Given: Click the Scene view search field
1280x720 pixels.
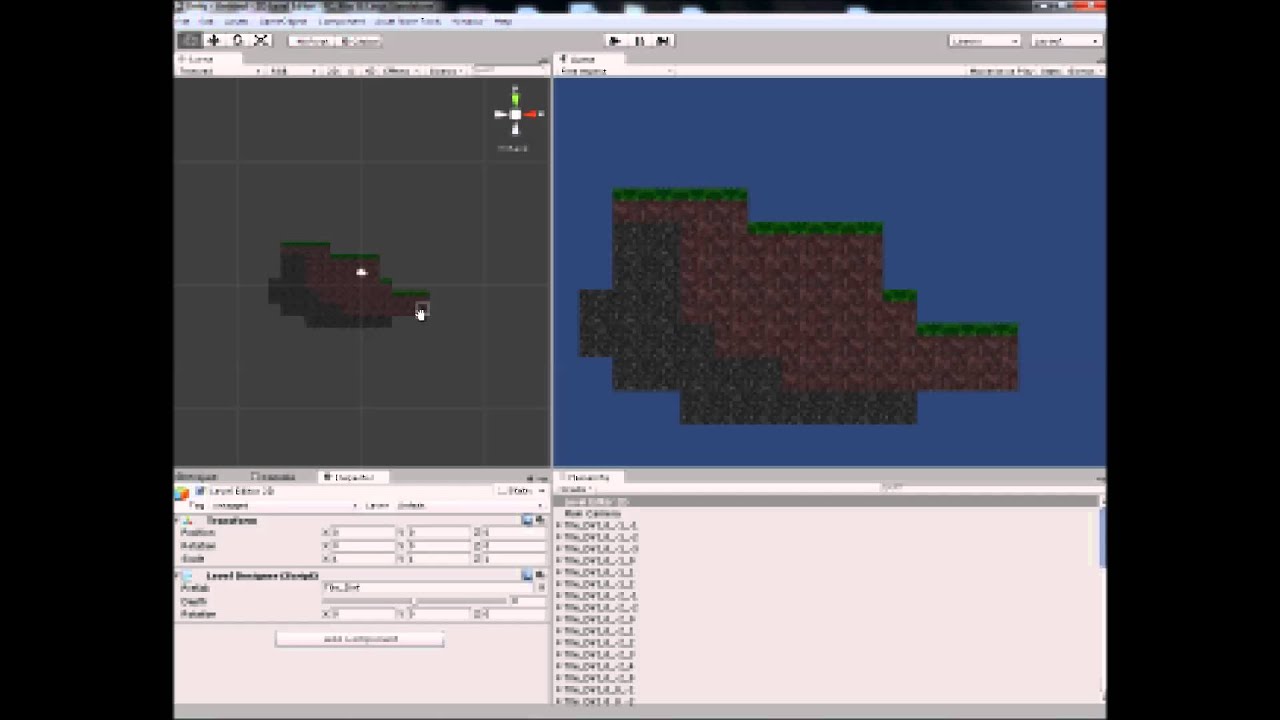Looking at the screenshot, I should [508, 71].
